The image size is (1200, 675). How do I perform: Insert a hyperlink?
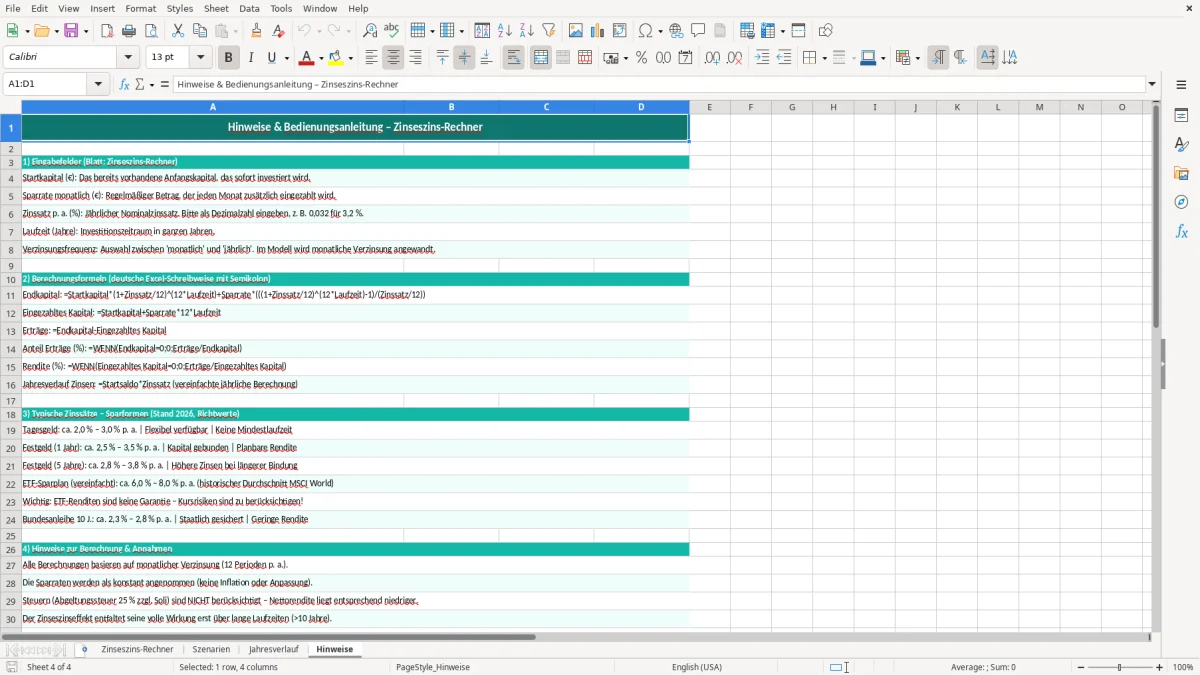coord(676,31)
